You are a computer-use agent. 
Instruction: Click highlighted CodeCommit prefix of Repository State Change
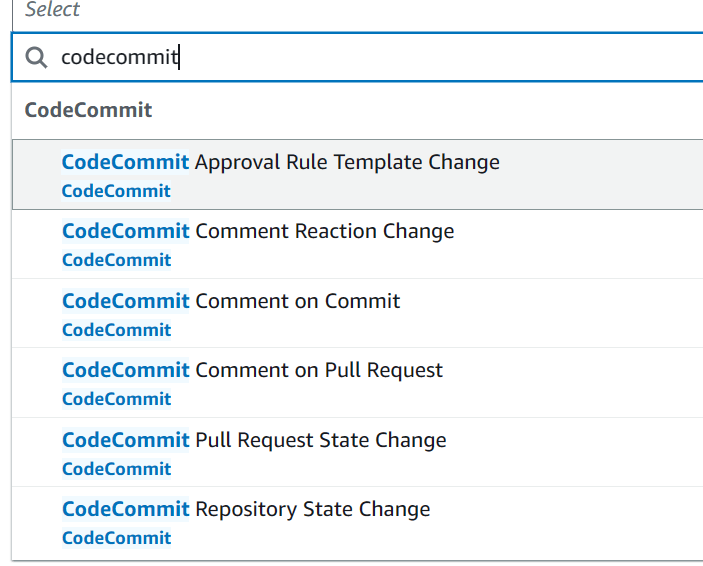click(125, 509)
